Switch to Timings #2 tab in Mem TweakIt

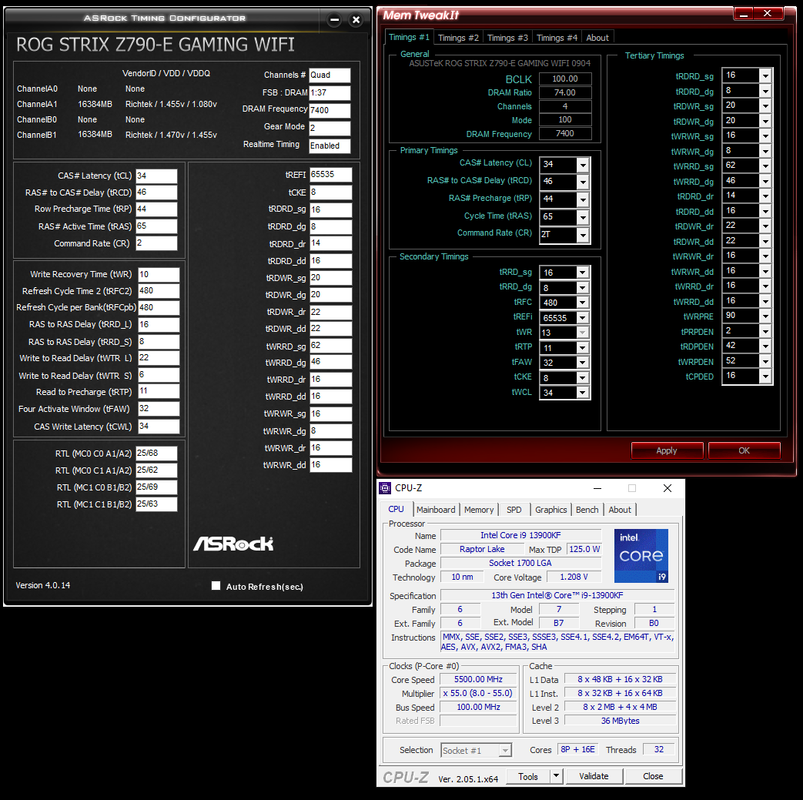tap(458, 38)
